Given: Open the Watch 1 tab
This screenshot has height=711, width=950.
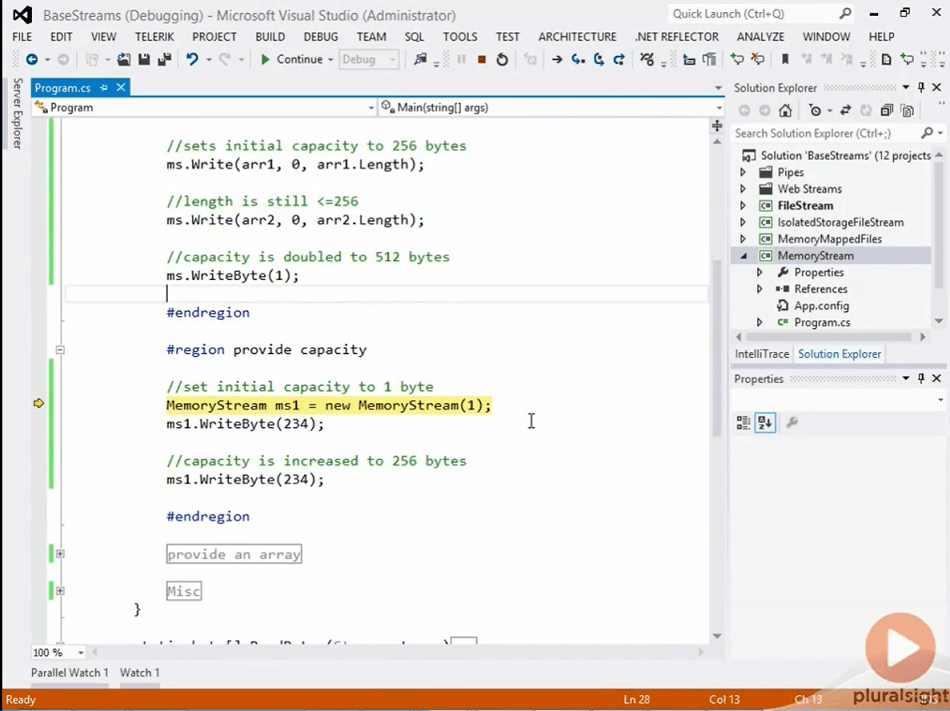Looking at the screenshot, I should pos(139,672).
